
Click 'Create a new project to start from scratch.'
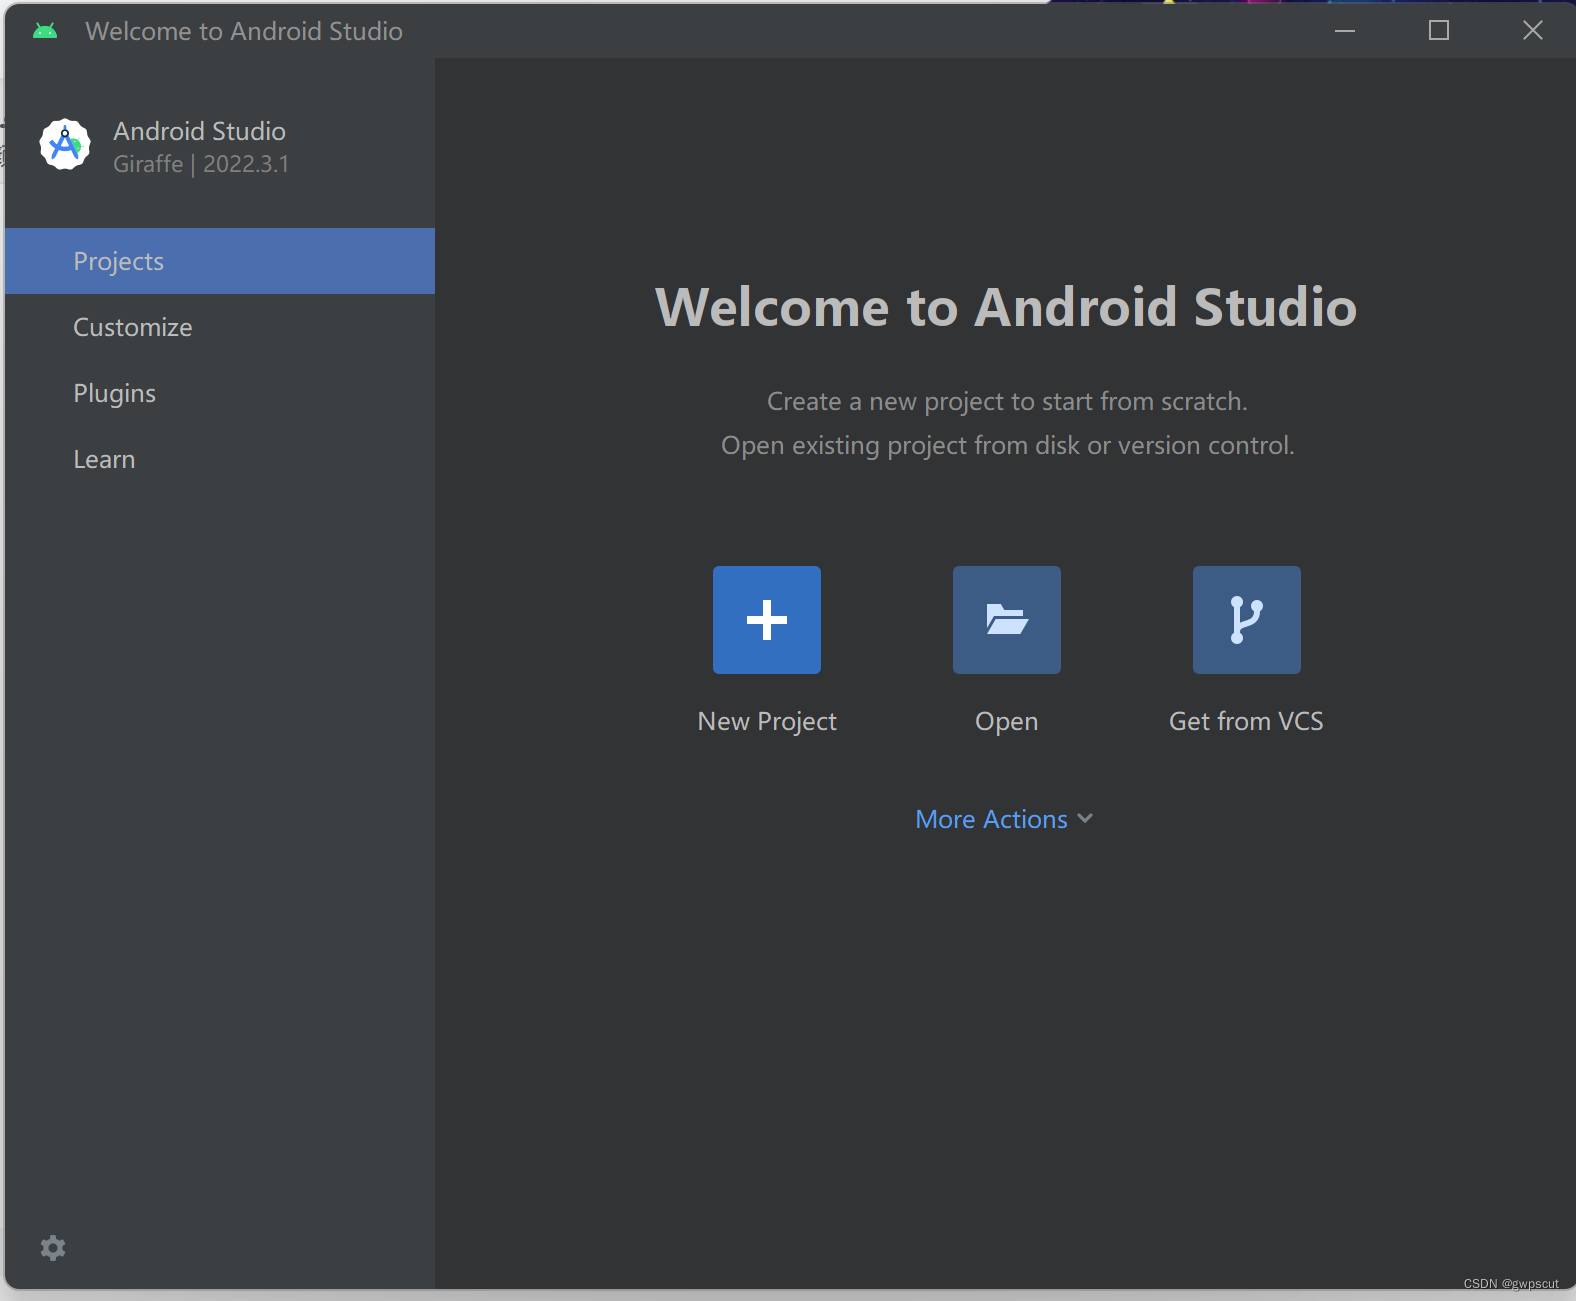1007,401
